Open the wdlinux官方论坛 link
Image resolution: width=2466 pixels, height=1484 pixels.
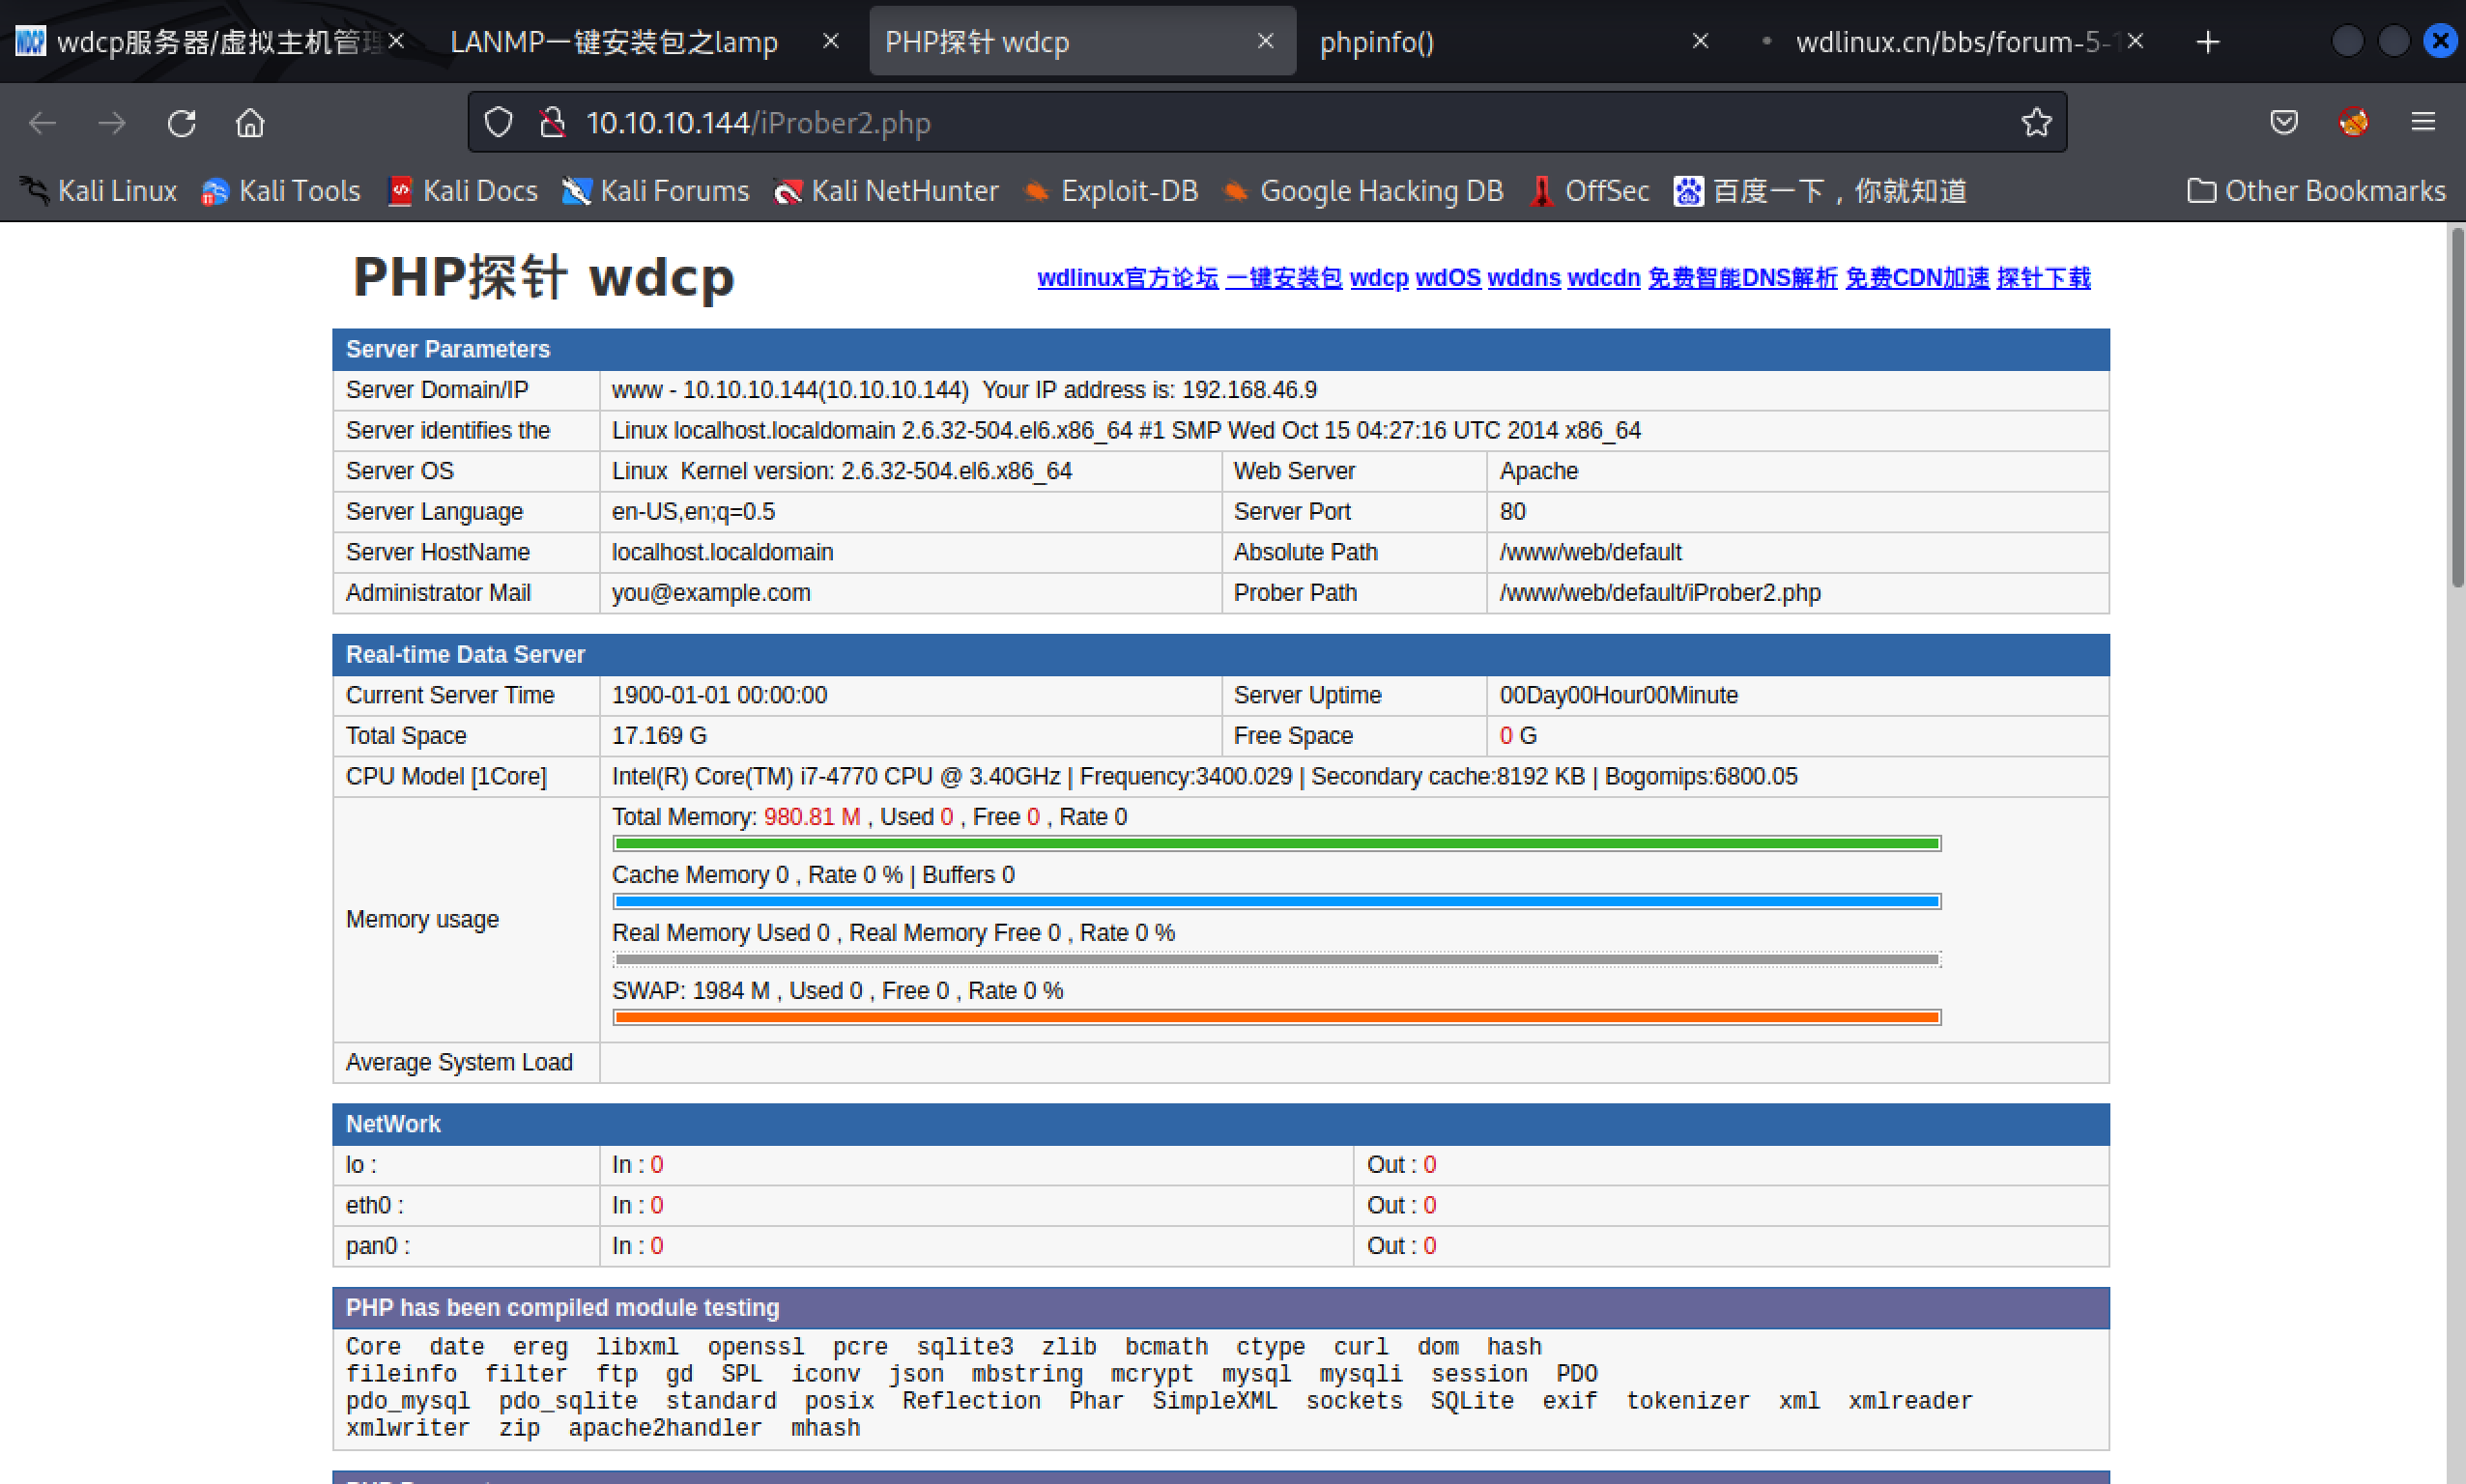(1127, 278)
